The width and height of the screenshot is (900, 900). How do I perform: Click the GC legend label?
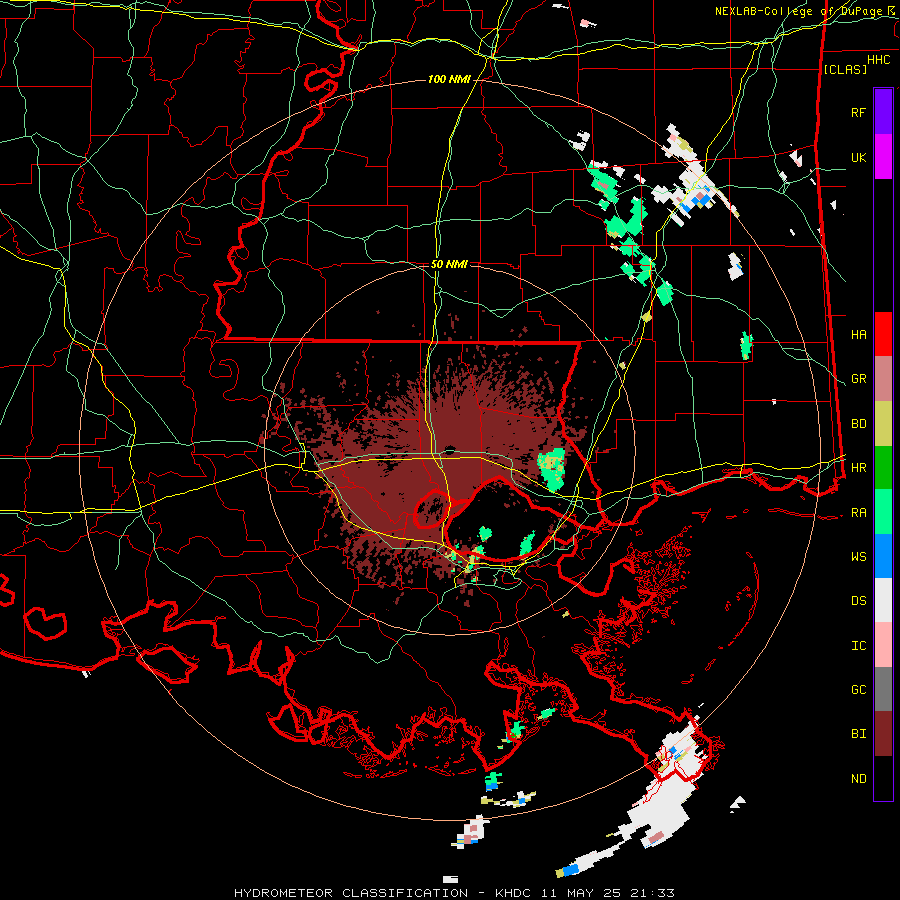pos(858,689)
